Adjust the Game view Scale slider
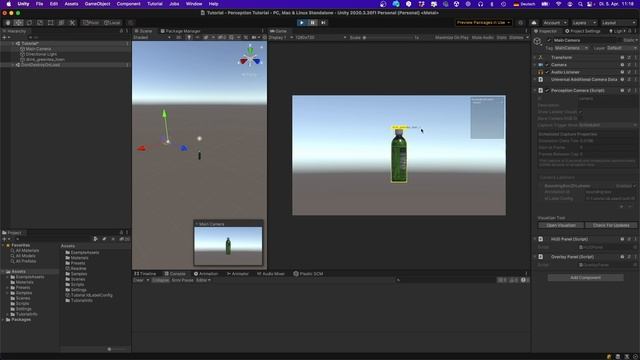The width and height of the screenshot is (640, 360). coord(388,38)
